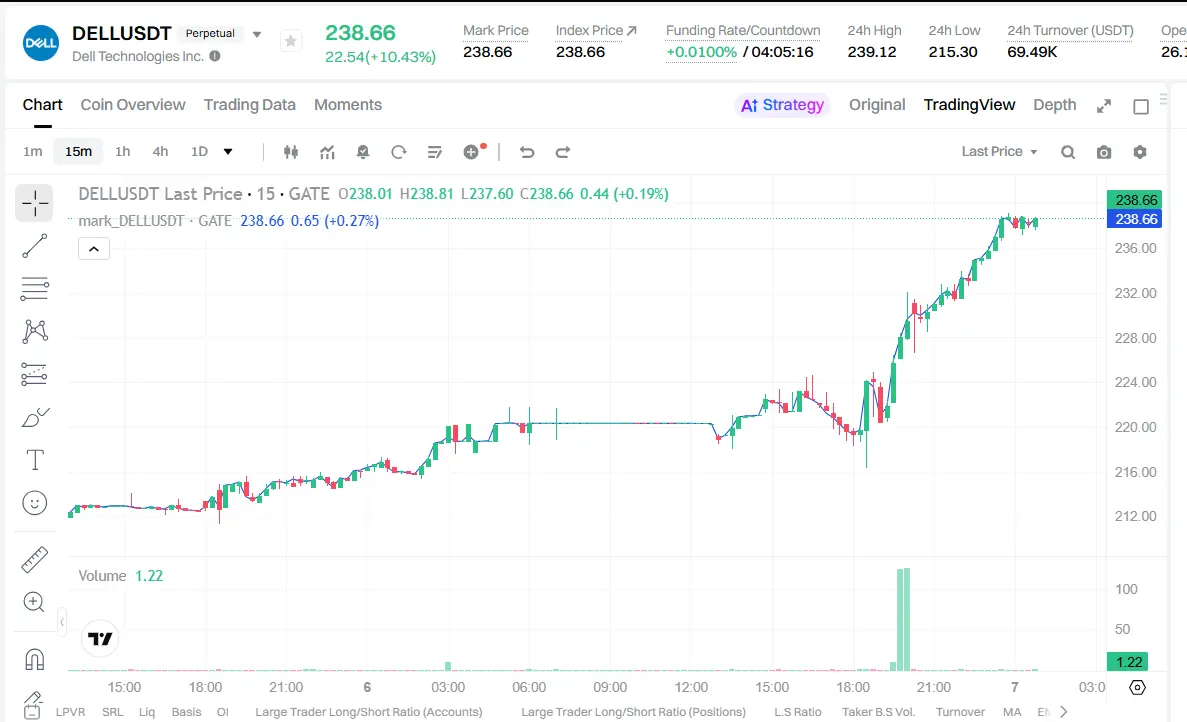Open the emoji sticker tool
This screenshot has height=722, width=1187.
click(35, 503)
